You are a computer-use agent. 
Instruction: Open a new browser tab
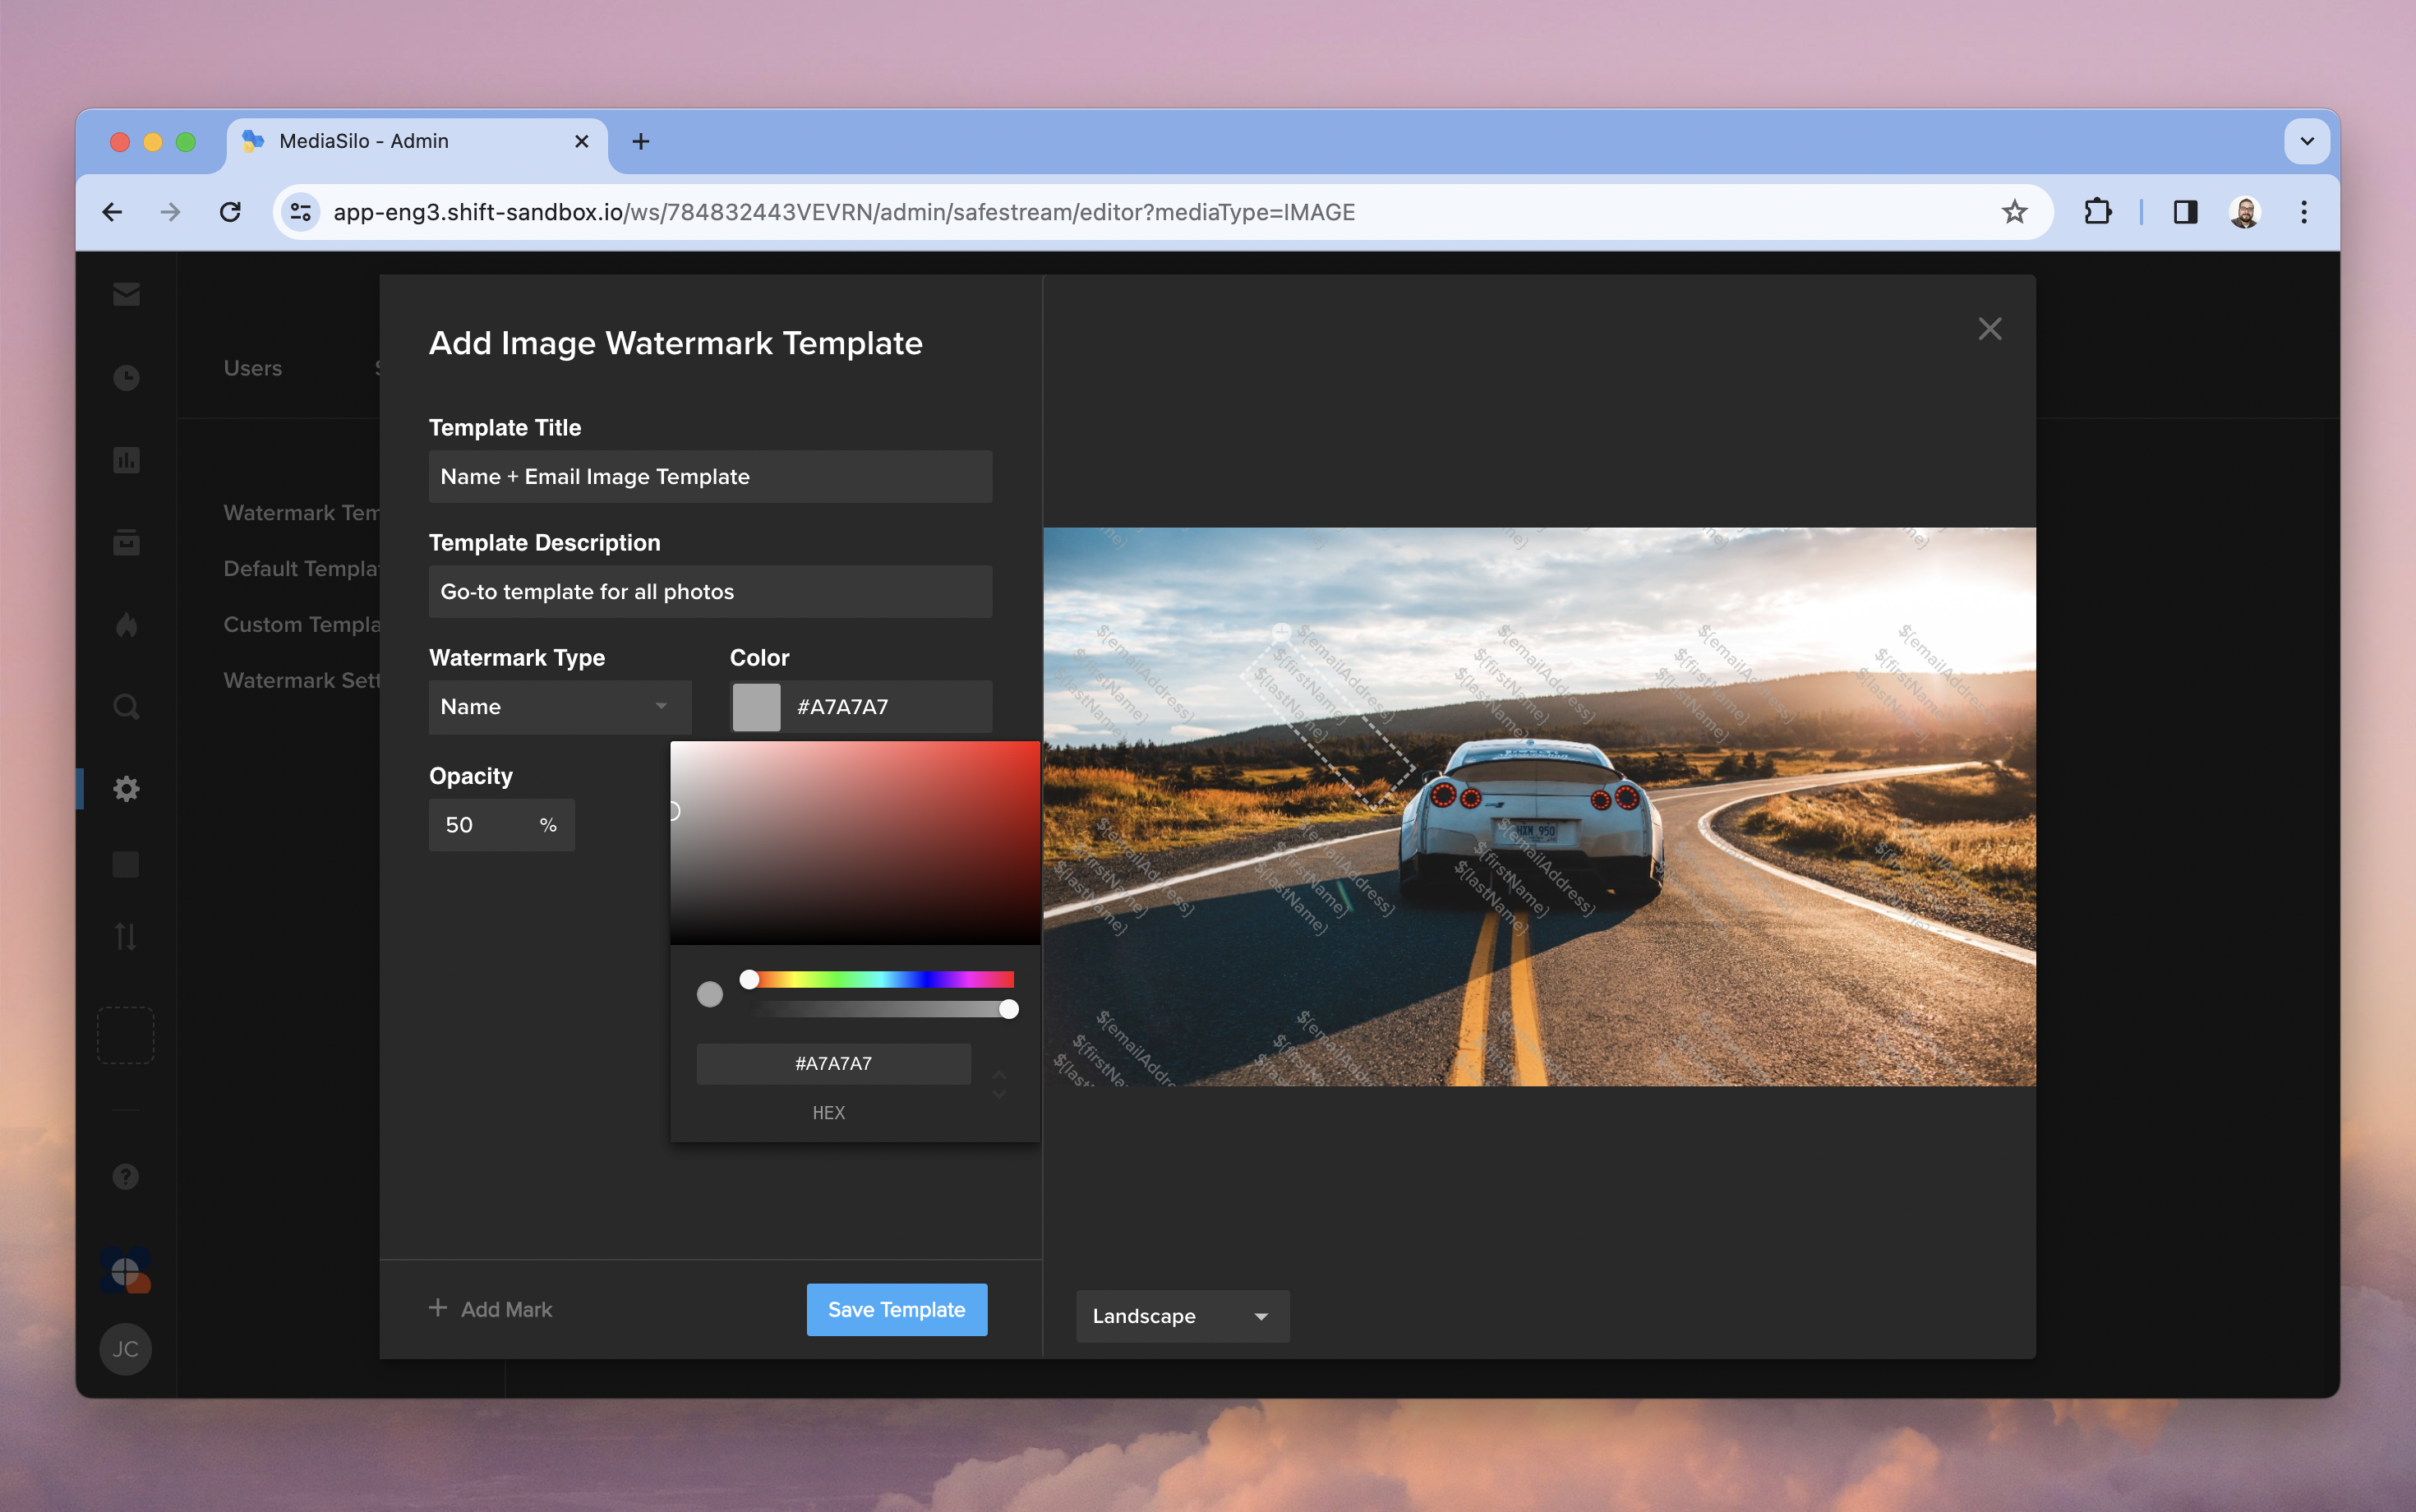click(x=641, y=142)
